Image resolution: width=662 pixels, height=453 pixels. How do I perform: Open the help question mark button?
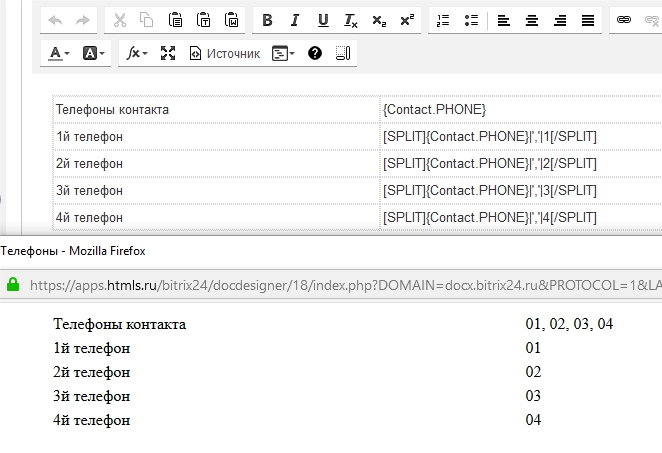[x=315, y=53]
